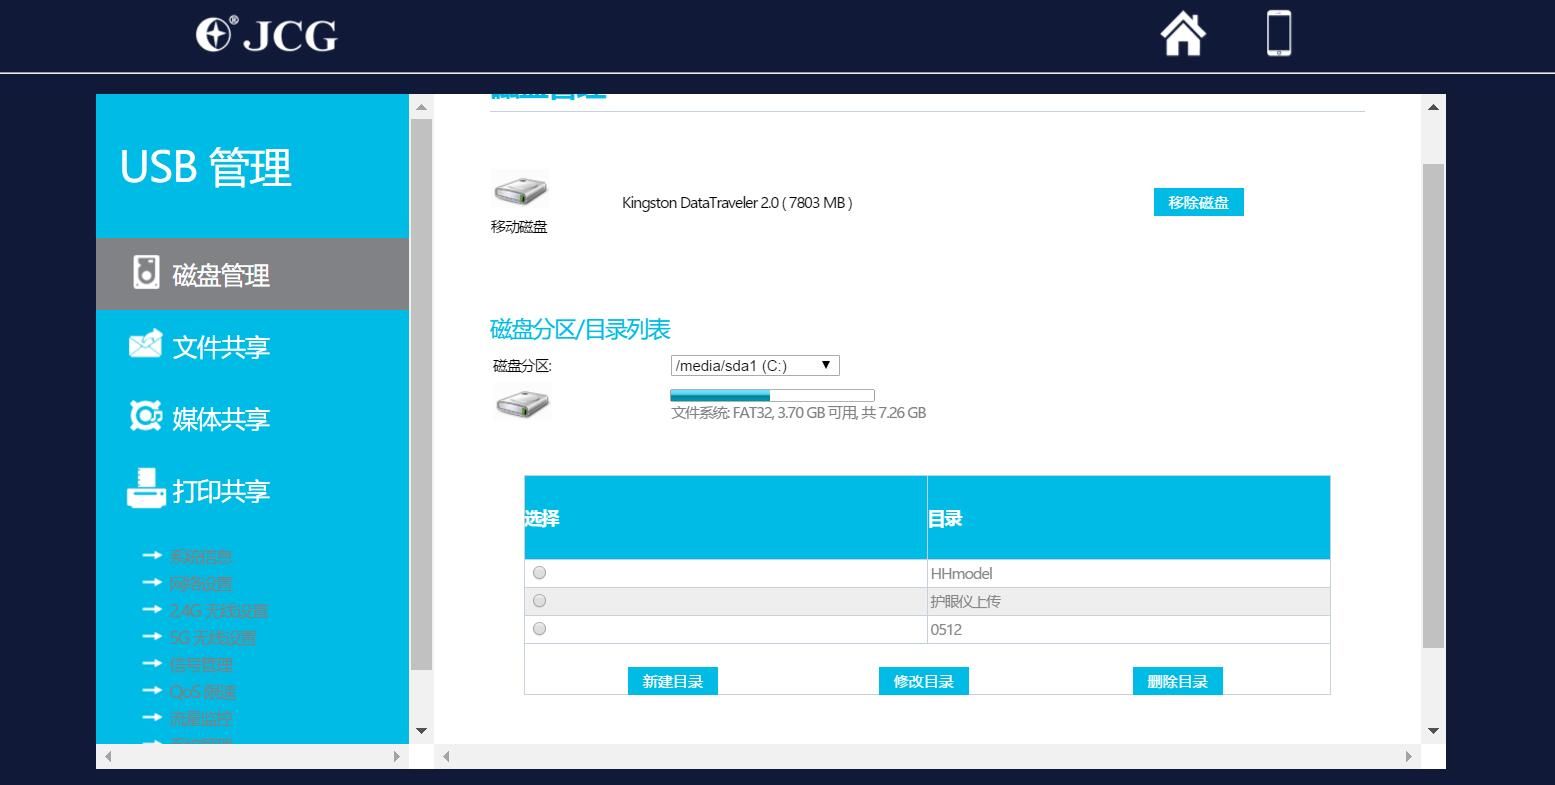Select the 护眼仪上传 directory radio button
The image size is (1555, 785).
[x=540, y=601]
